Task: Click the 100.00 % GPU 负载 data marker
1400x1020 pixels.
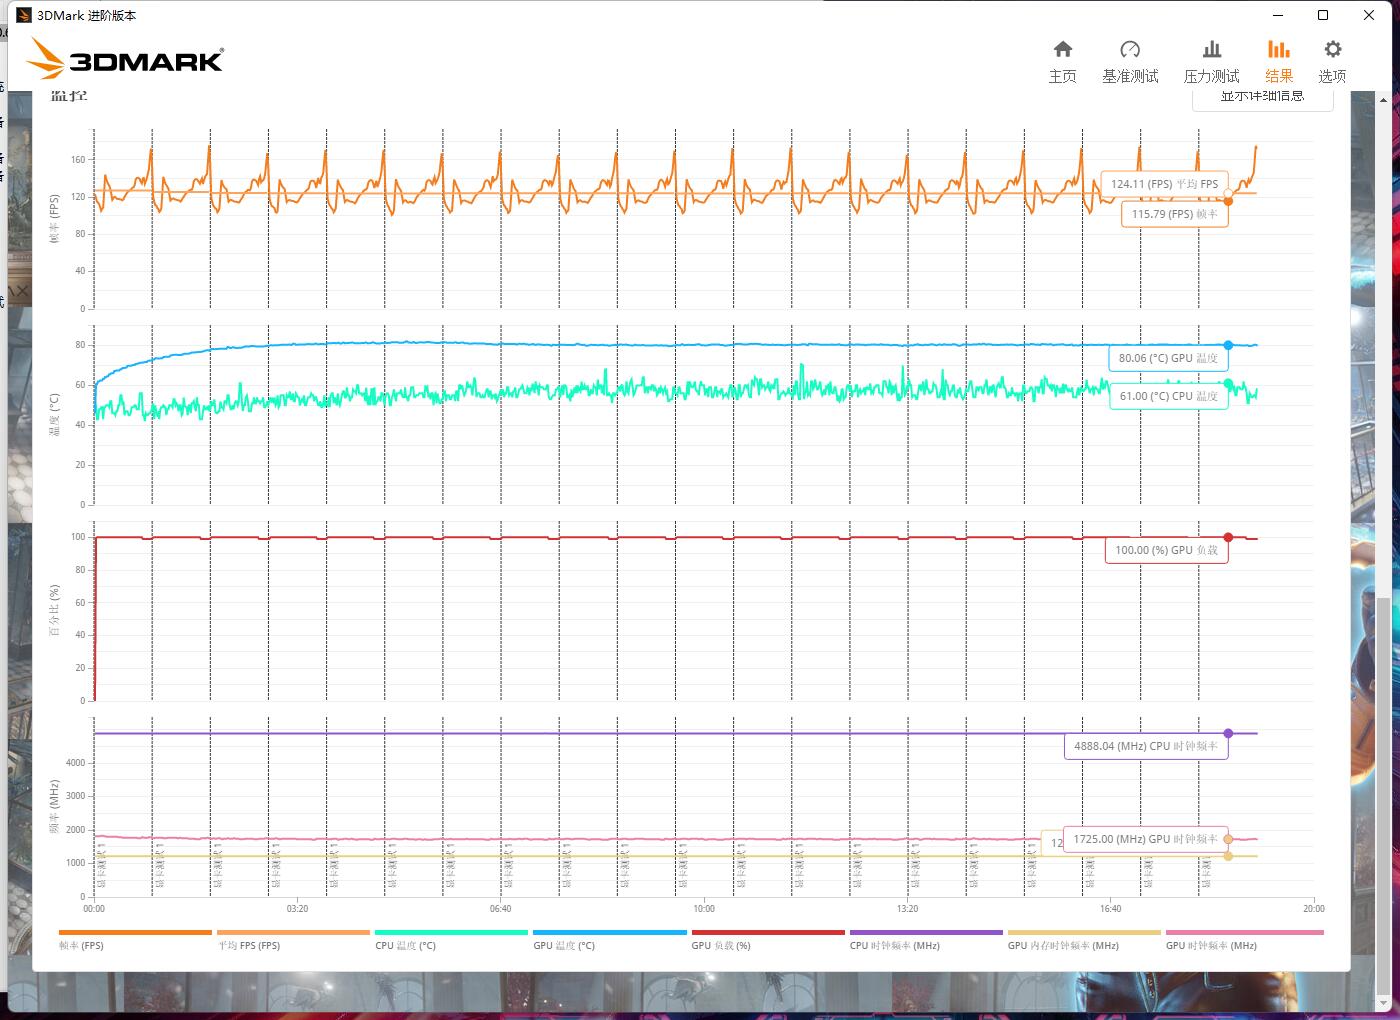Action: coord(1228,537)
